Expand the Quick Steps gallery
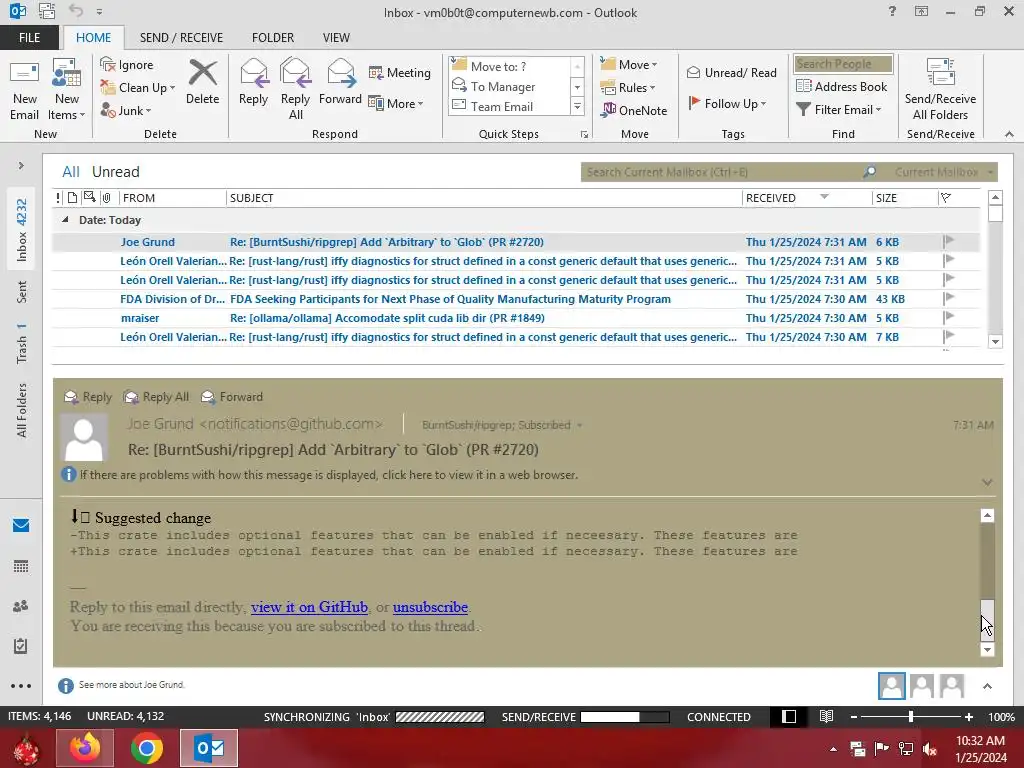 point(577,106)
